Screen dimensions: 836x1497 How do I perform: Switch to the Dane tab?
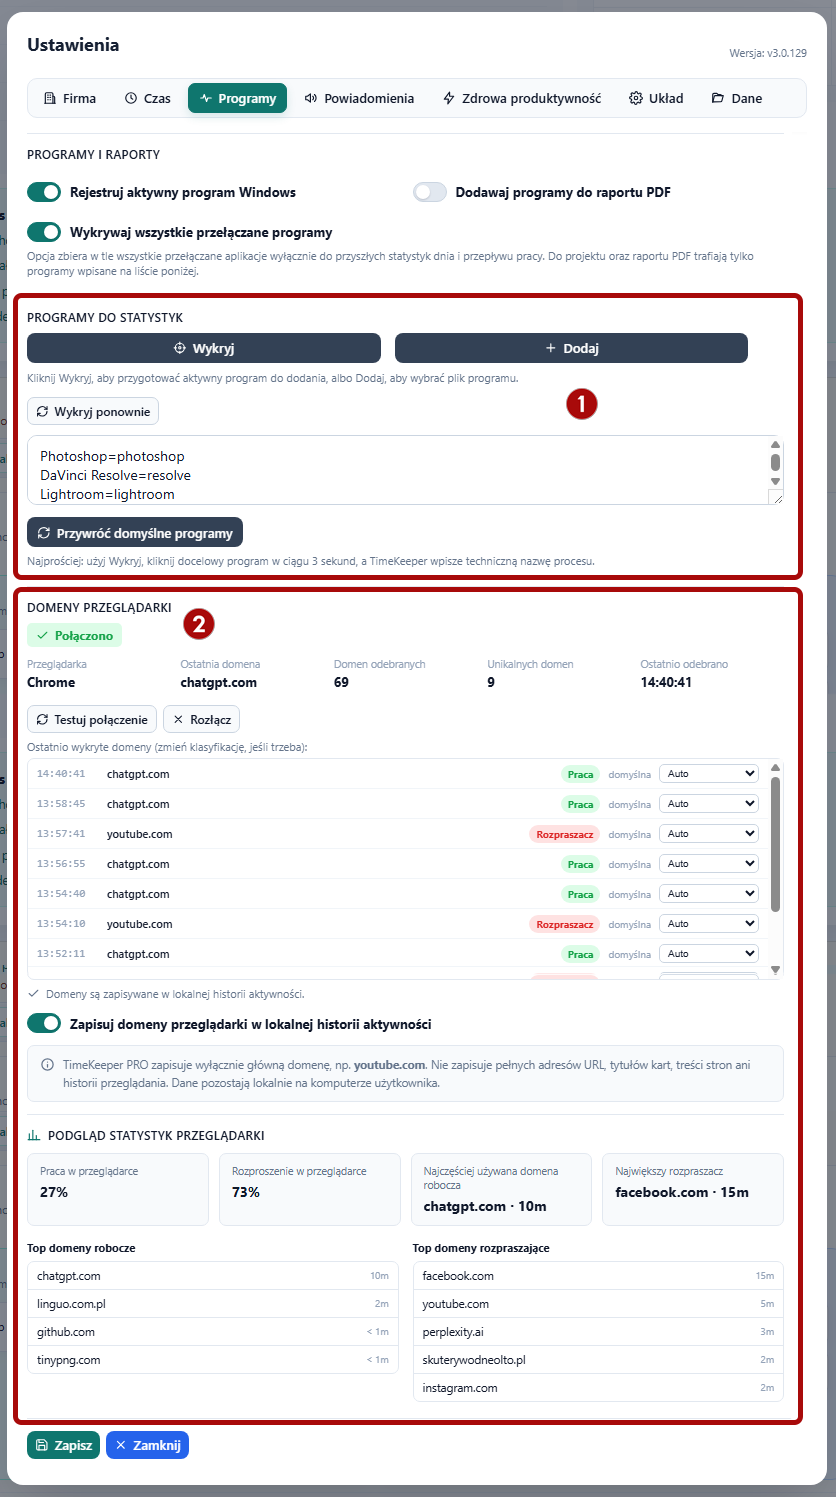click(736, 98)
